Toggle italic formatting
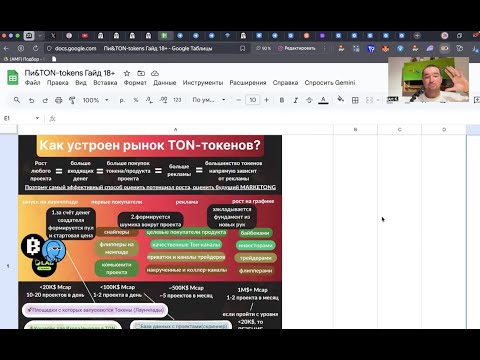The width and height of the screenshot is (480, 360). tap(295, 100)
